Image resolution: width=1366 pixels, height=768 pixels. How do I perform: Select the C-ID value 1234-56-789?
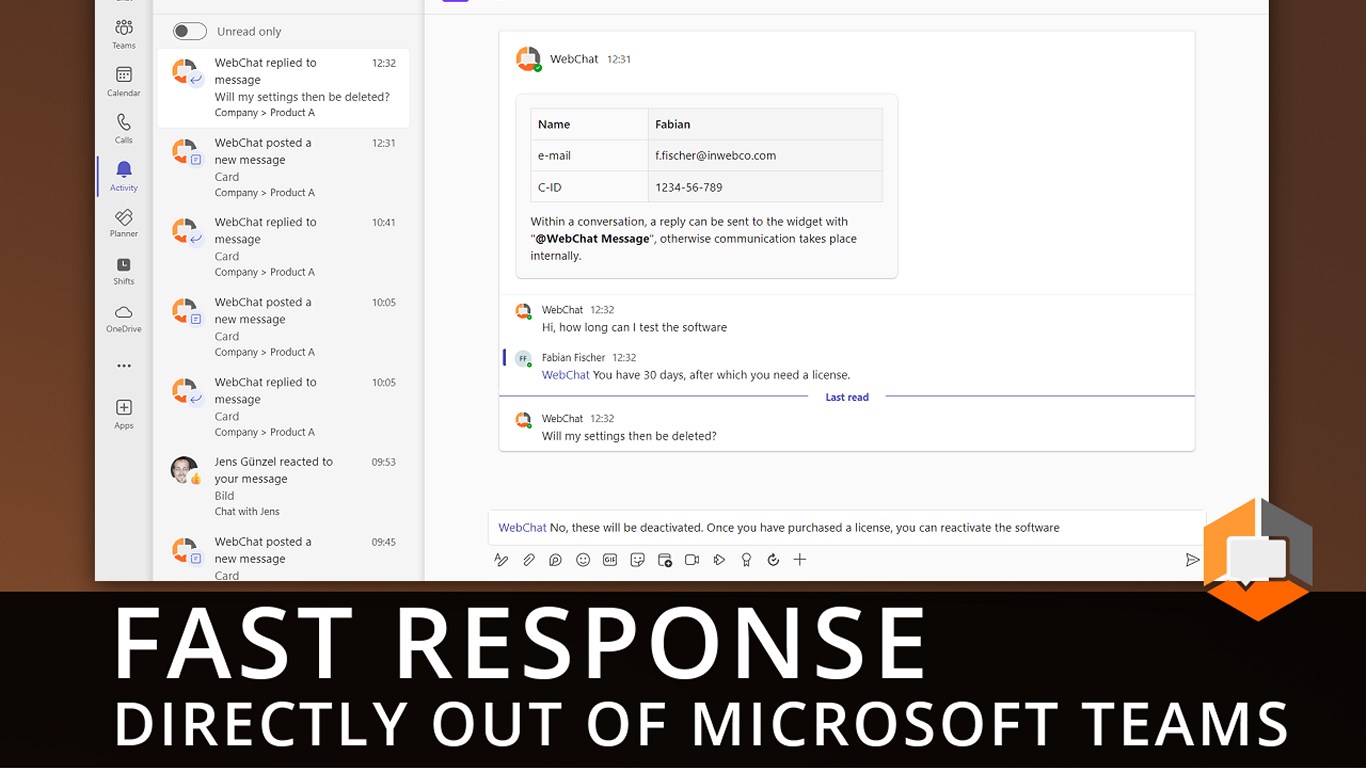(765, 187)
